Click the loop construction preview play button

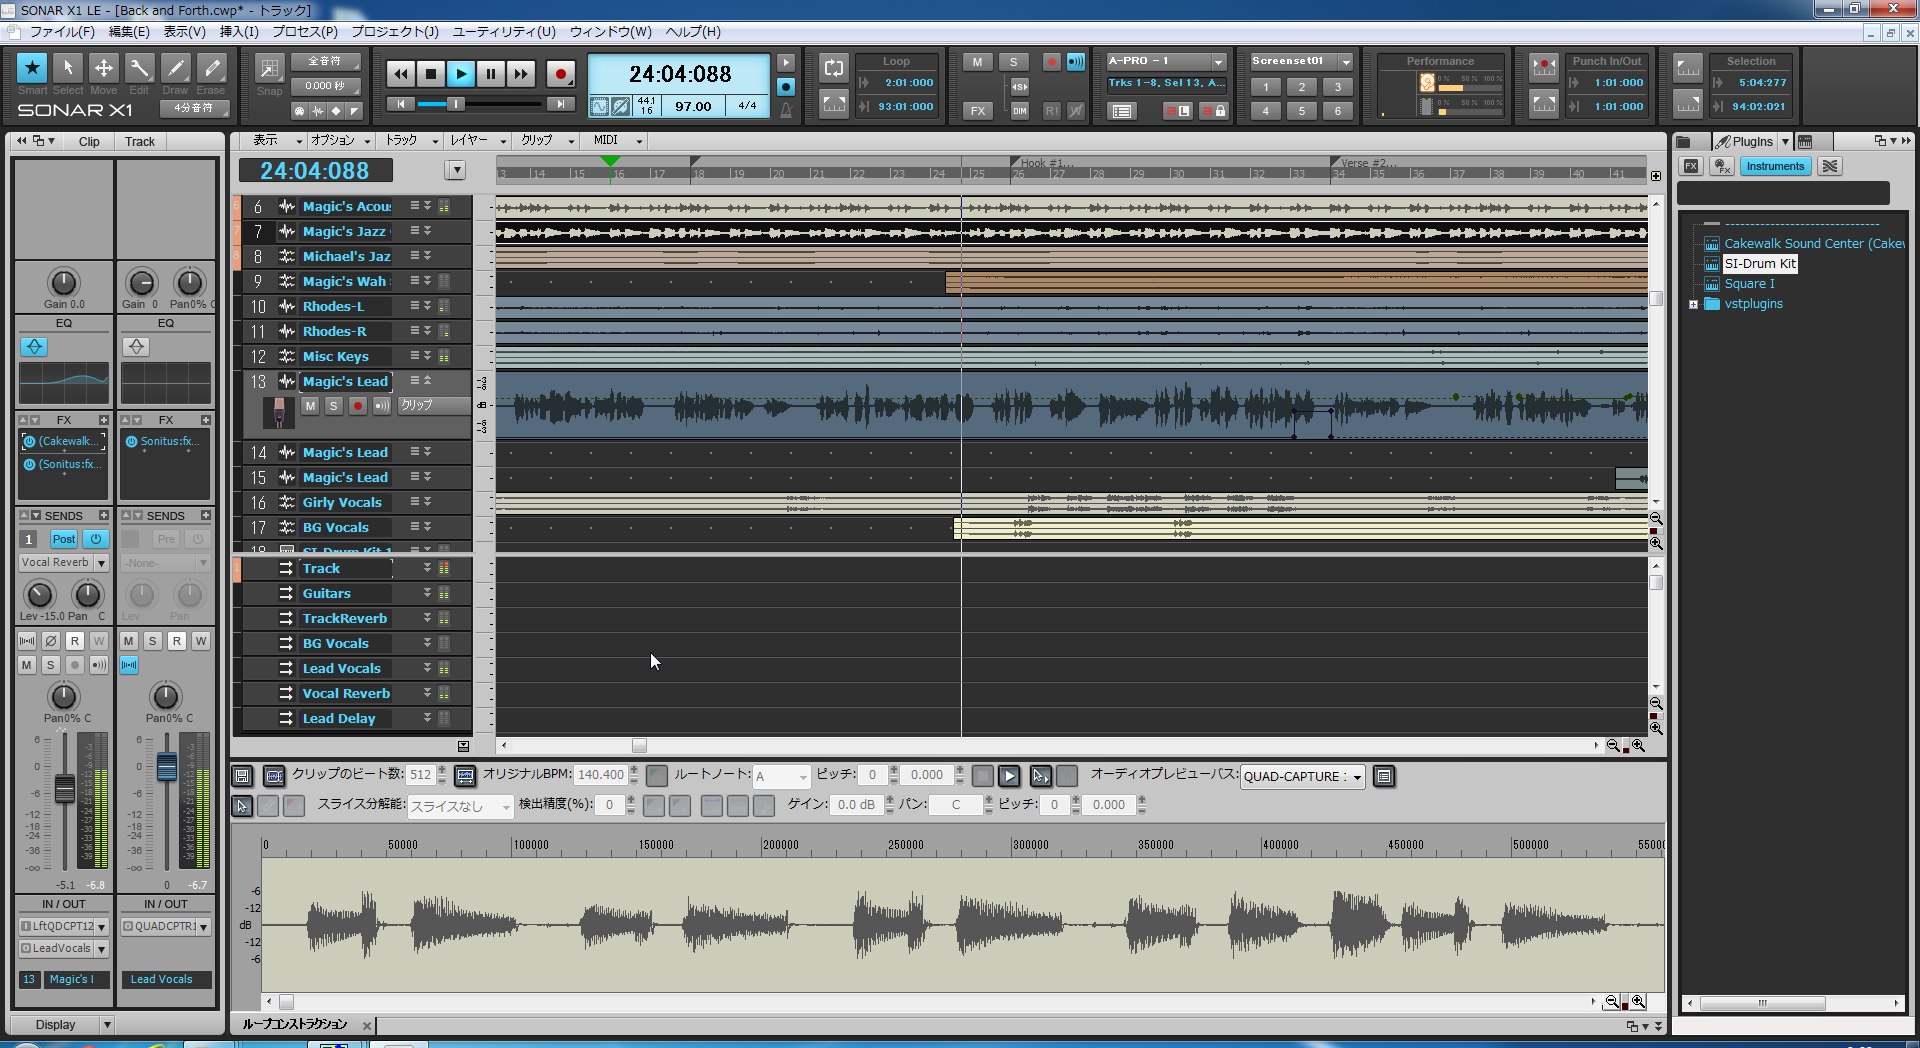[x=1009, y=776]
